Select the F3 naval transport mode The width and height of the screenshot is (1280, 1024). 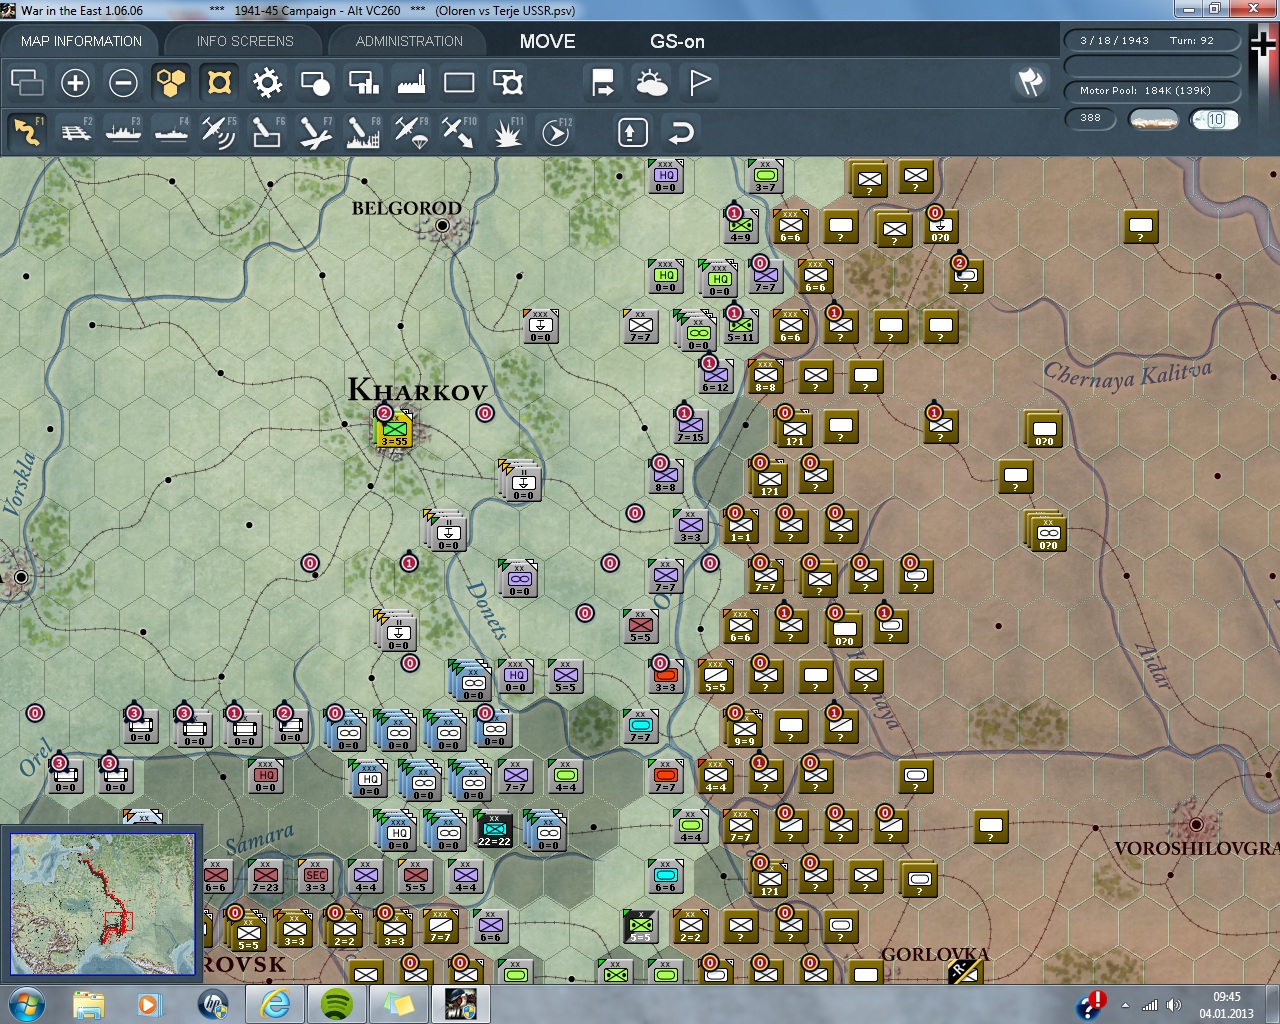[124, 132]
